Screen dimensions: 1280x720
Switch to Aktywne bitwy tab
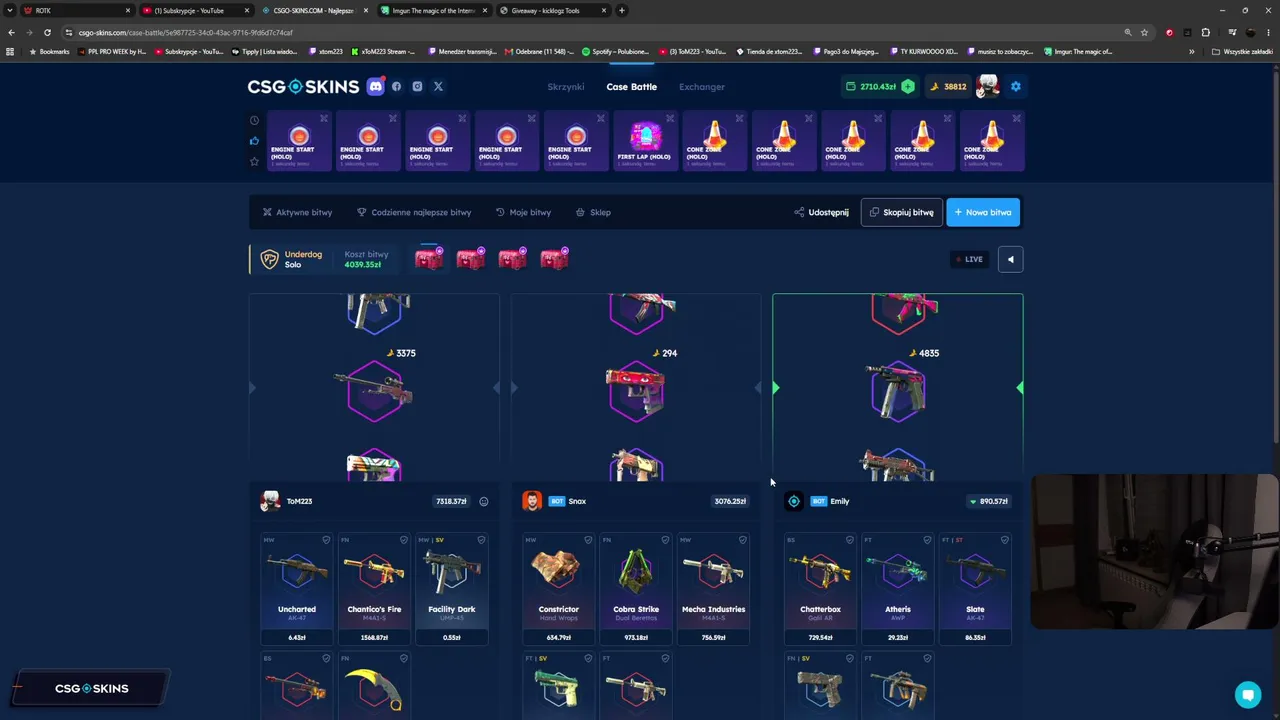pyautogui.click(x=297, y=212)
